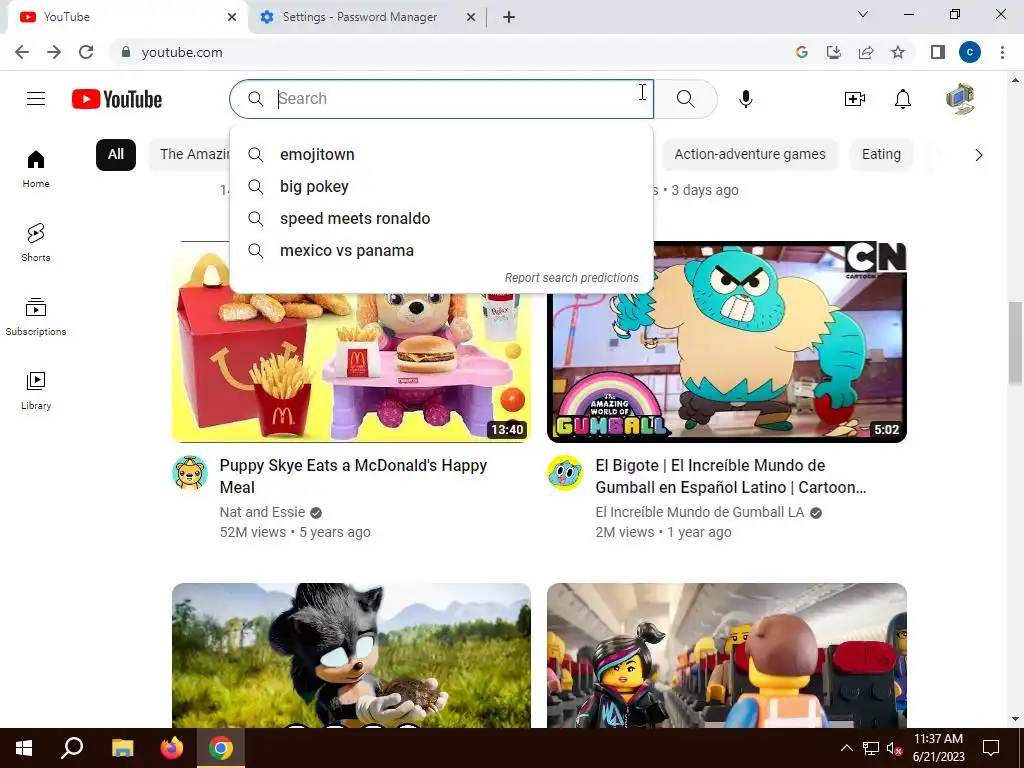Open the YouTube account avatar menu
Viewport: 1024px width, 768px height.
click(x=960, y=99)
